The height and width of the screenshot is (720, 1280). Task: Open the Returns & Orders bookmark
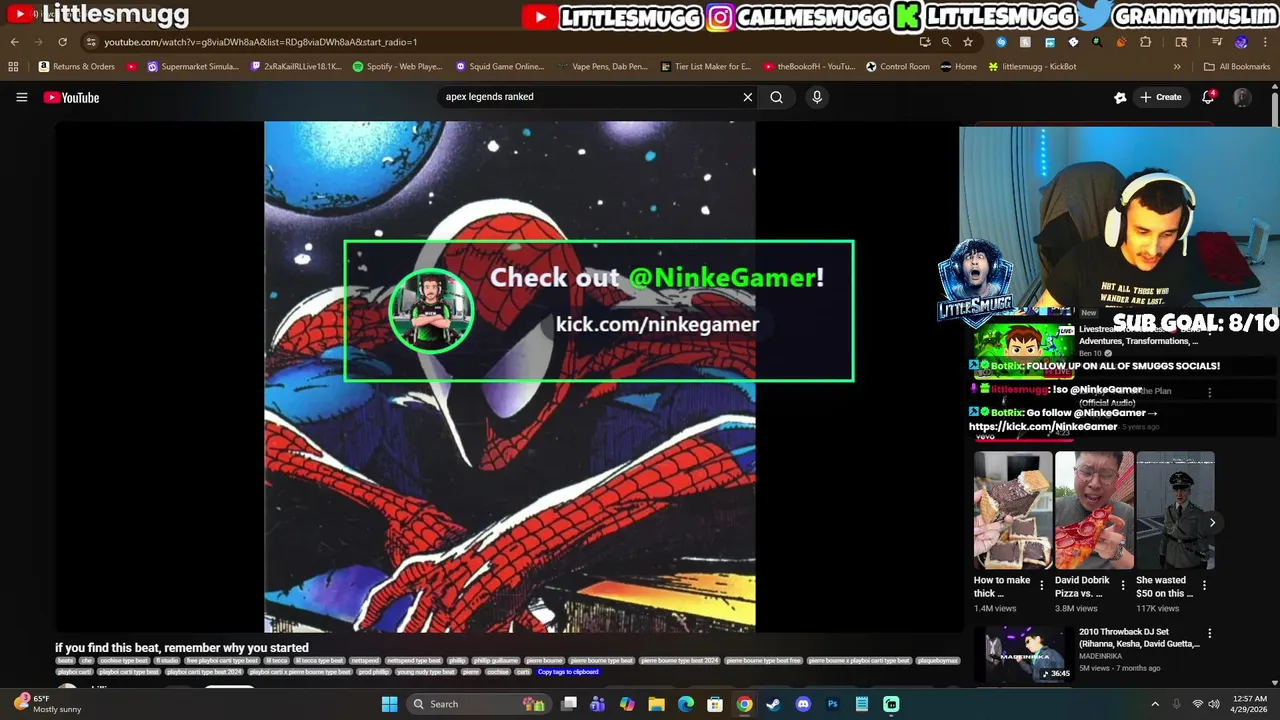[x=77, y=67]
